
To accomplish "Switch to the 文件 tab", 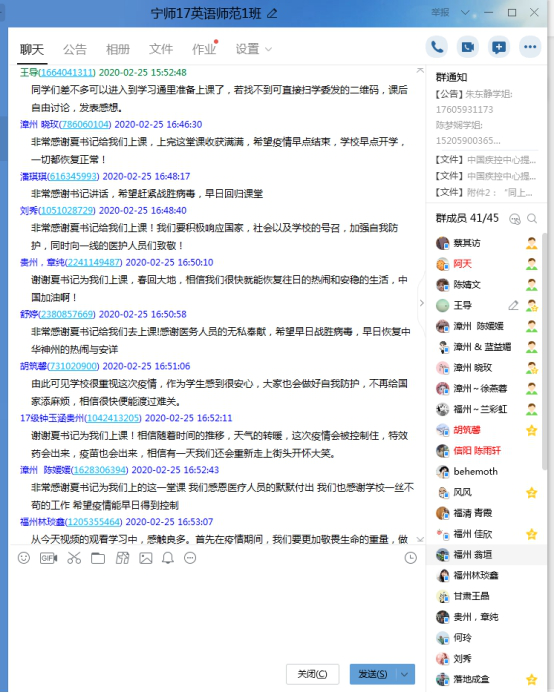I will pos(161,49).
